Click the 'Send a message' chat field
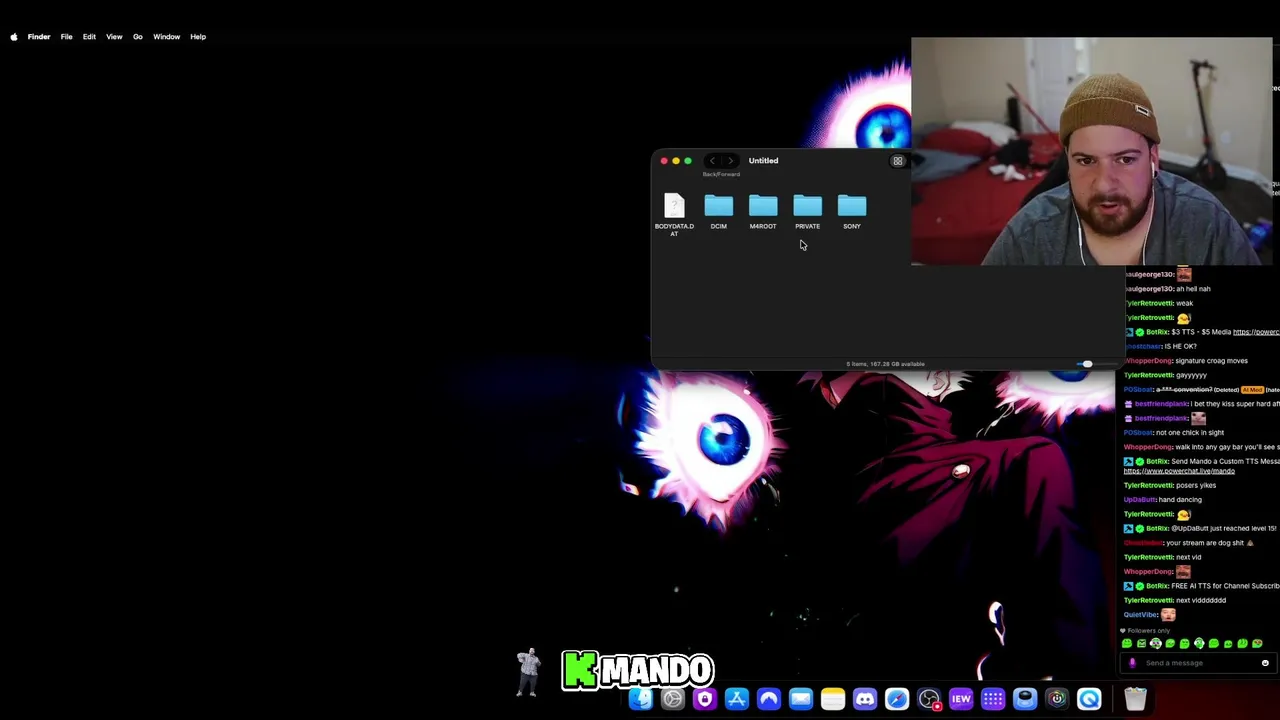 pos(1197,663)
